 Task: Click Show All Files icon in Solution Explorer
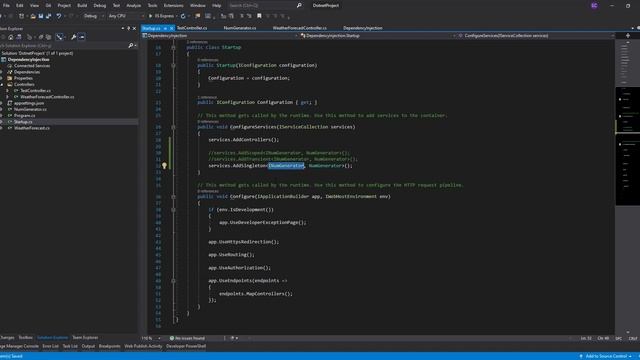pos(48,37)
